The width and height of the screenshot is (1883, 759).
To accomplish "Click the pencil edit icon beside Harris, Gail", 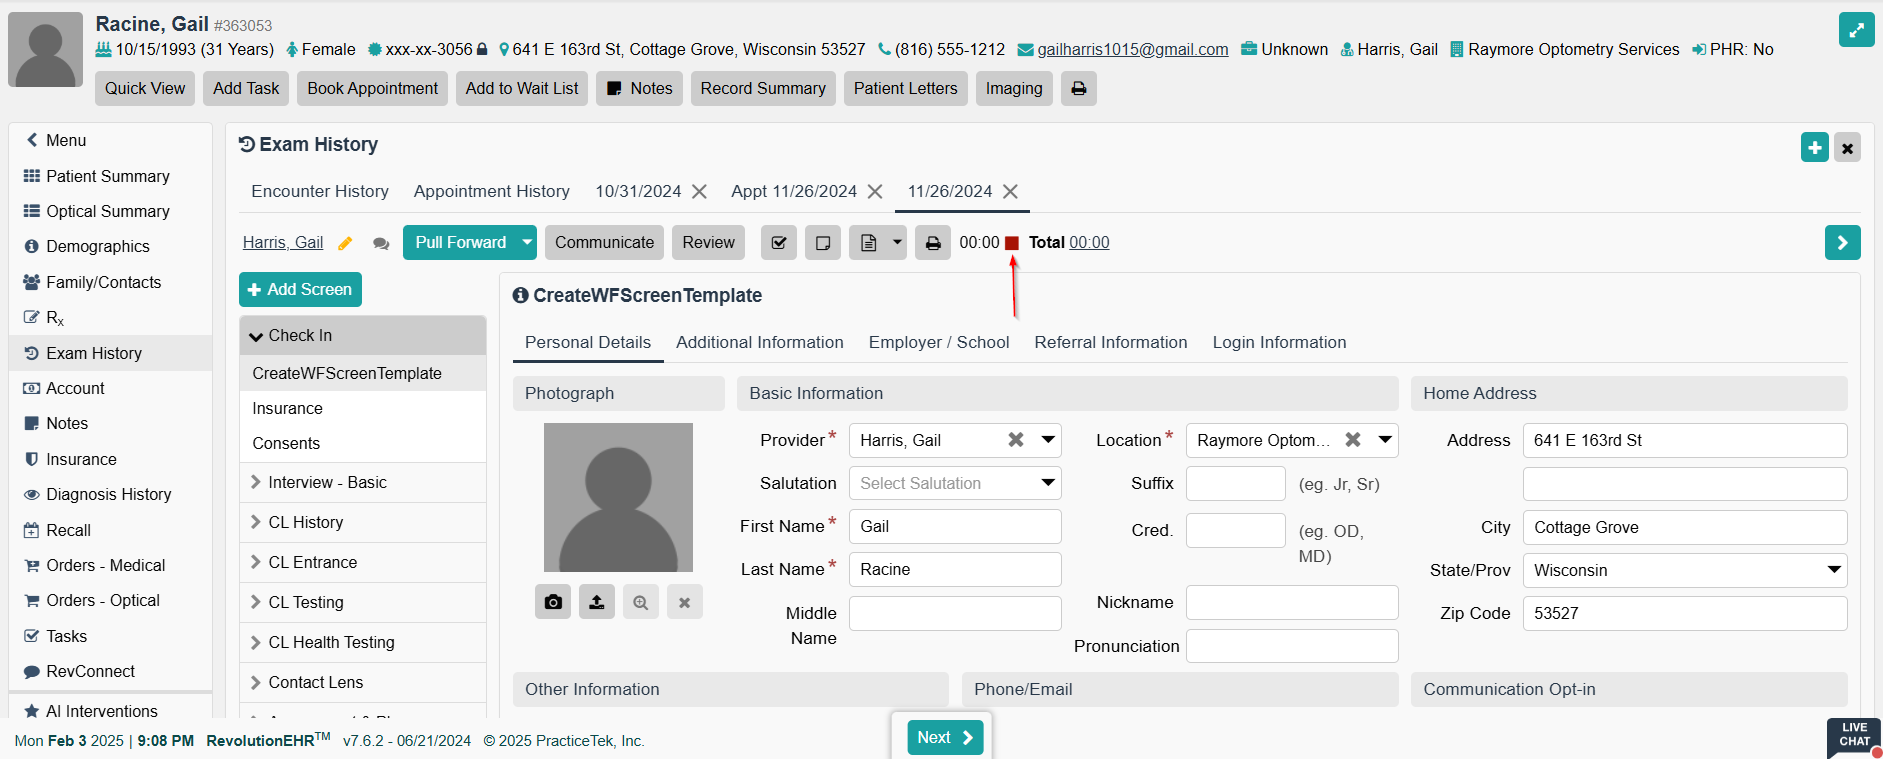I will pyautogui.click(x=345, y=243).
